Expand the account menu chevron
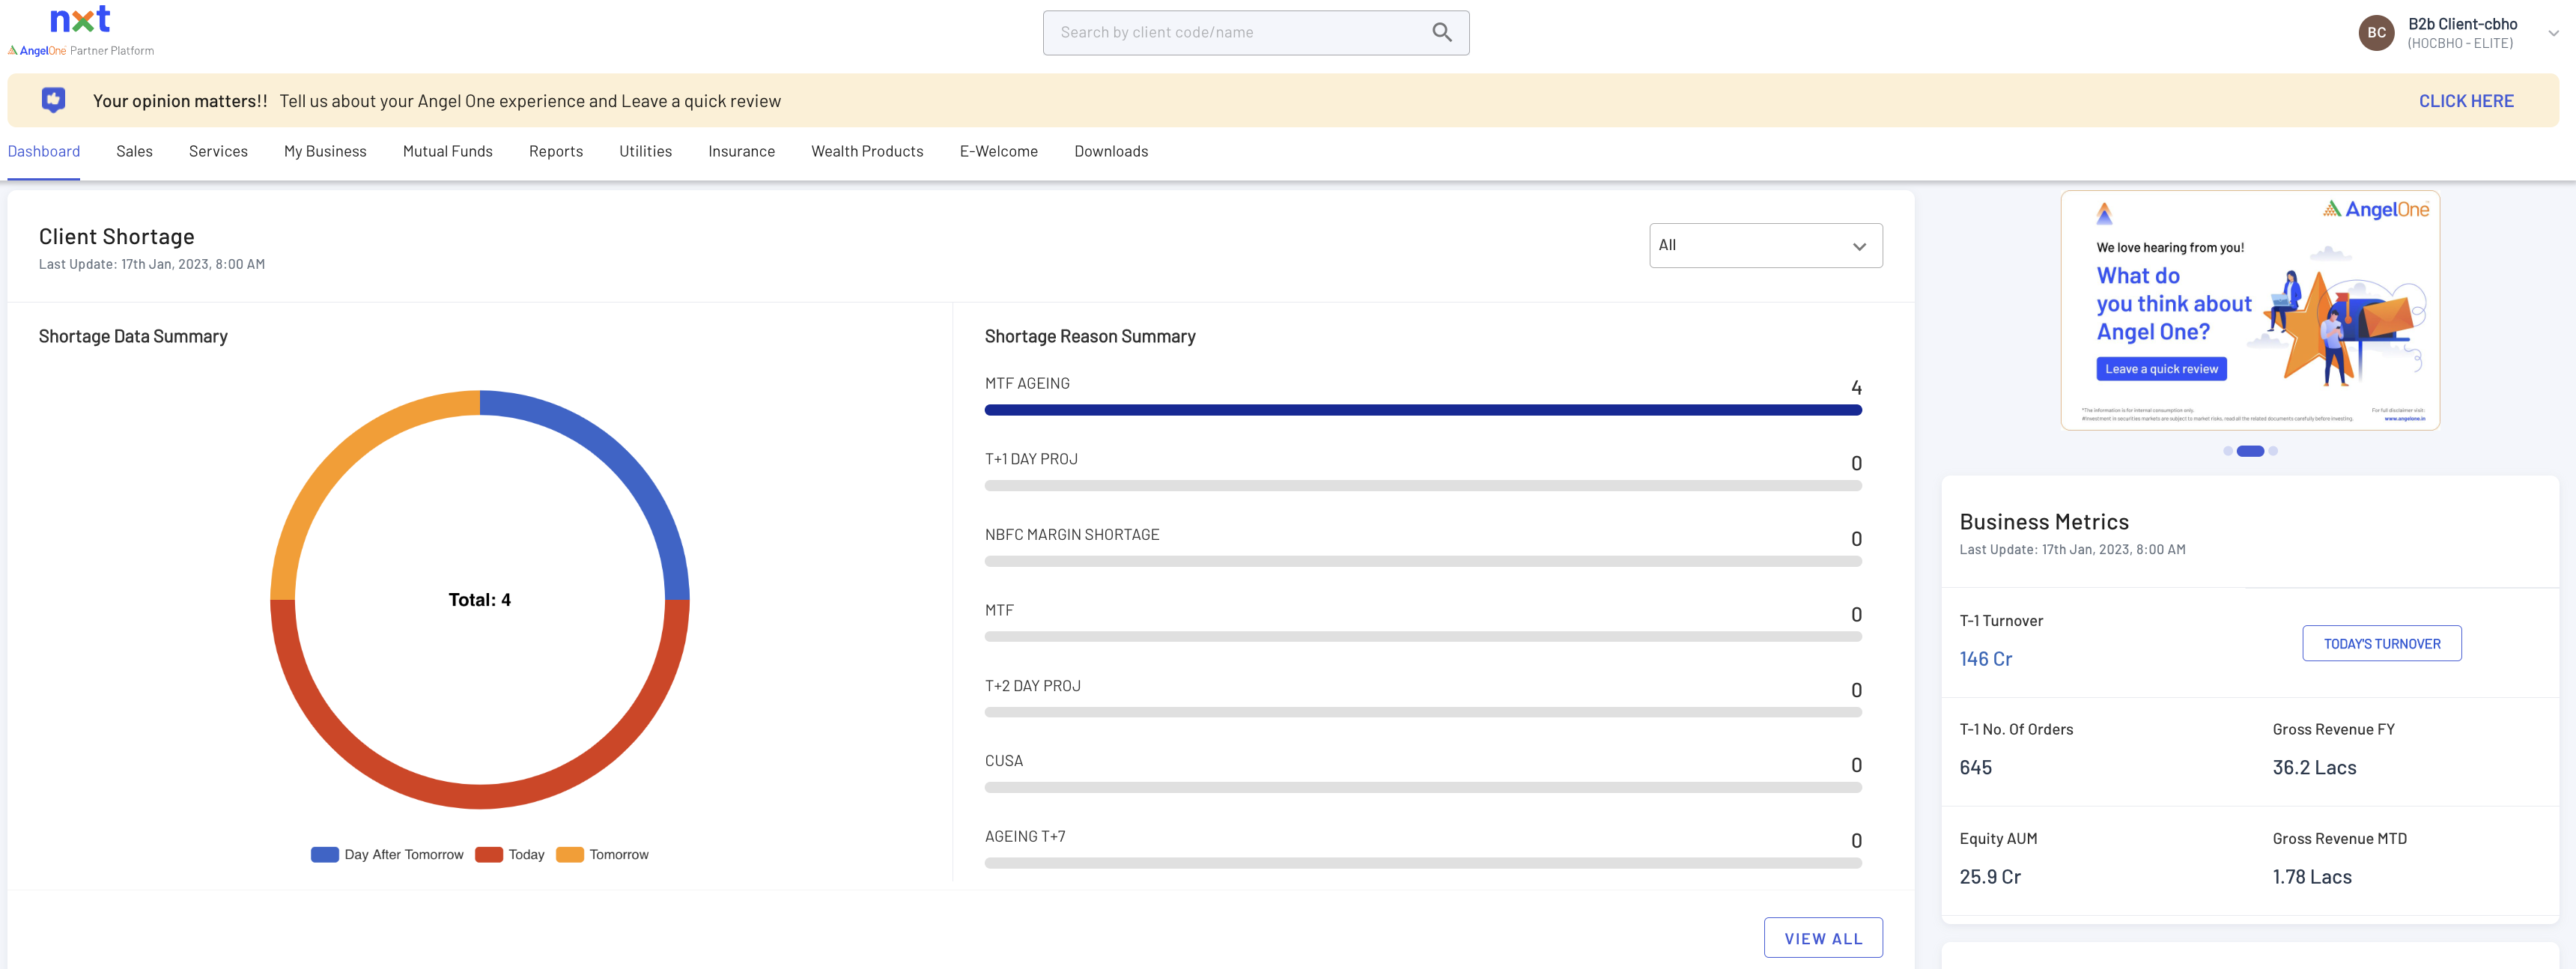The width and height of the screenshot is (2576, 969). point(2553,33)
